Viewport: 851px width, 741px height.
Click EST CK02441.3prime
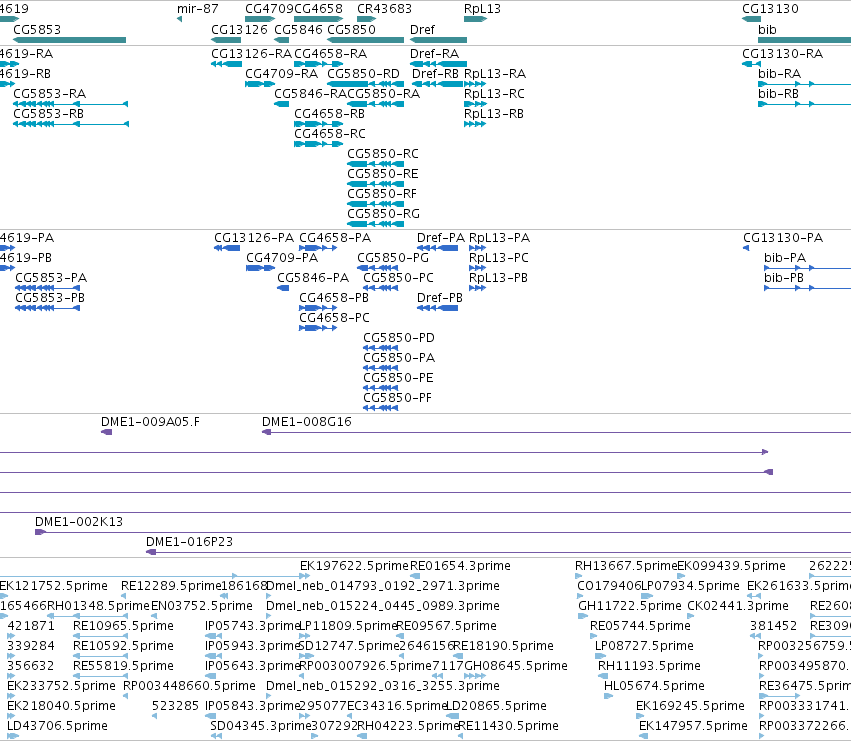point(738,606)
